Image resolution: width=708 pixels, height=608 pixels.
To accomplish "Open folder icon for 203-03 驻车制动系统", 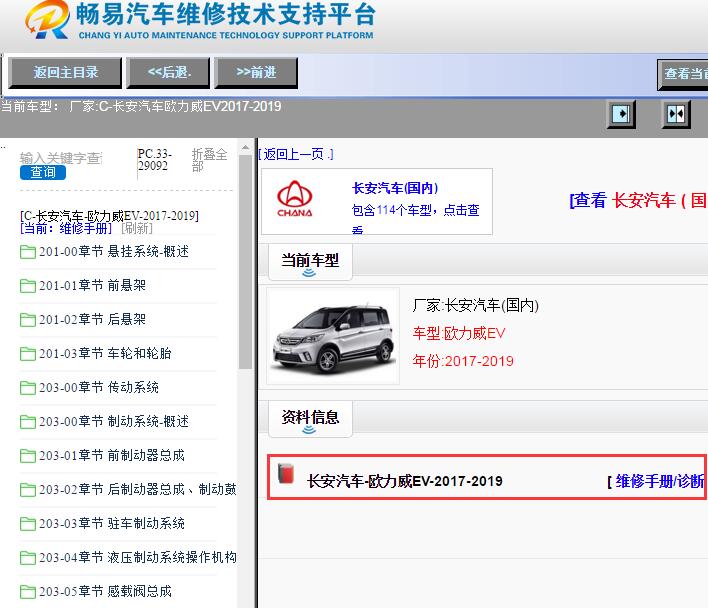I will tap(28, 524).
